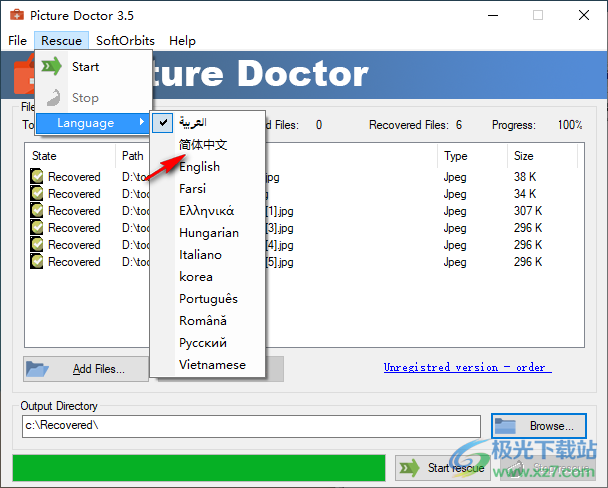Select Русский language
The width and height of the screenshot is (608, 488).
pyautogui.click(x=207, y=343)
